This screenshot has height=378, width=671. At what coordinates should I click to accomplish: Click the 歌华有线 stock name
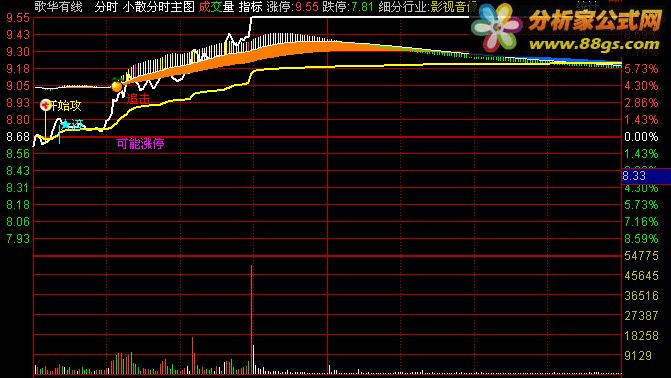(x=58, y=7)
